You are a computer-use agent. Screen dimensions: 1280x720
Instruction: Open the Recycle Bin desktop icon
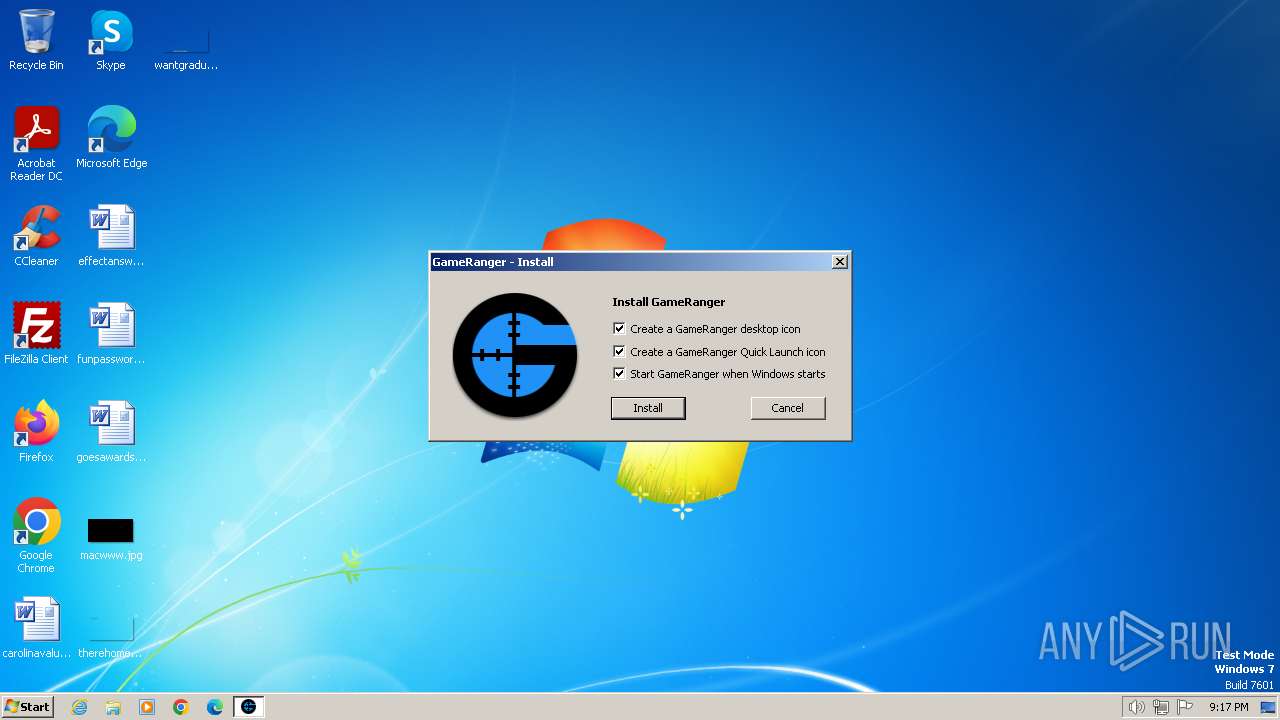(36, 40)
